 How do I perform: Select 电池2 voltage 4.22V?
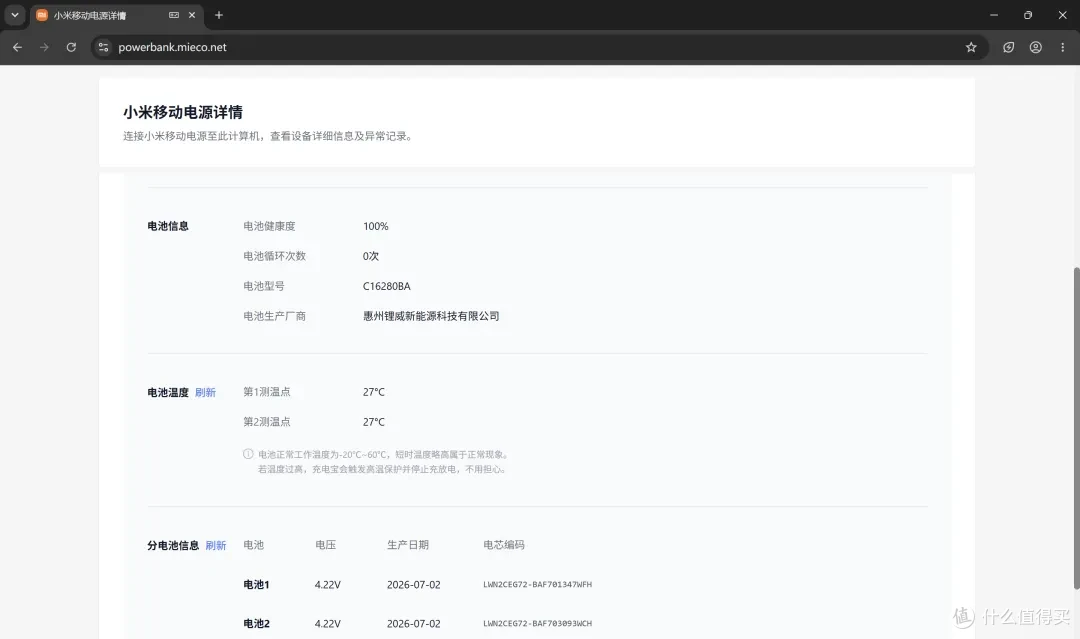[x=328, y=624]
